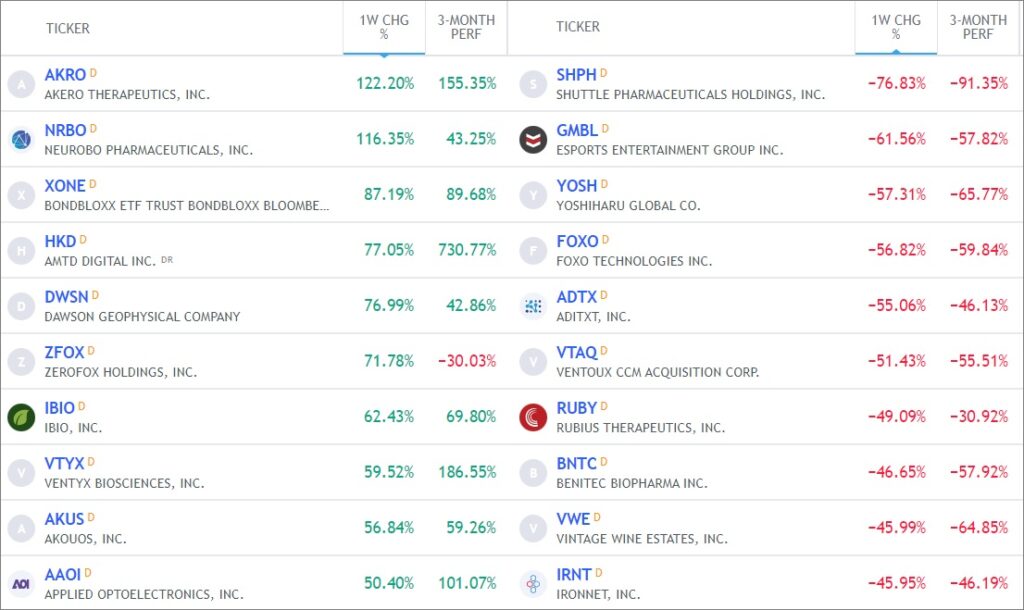Open the HKD ticker link
1024x610 pixels.
pos(60,242)
